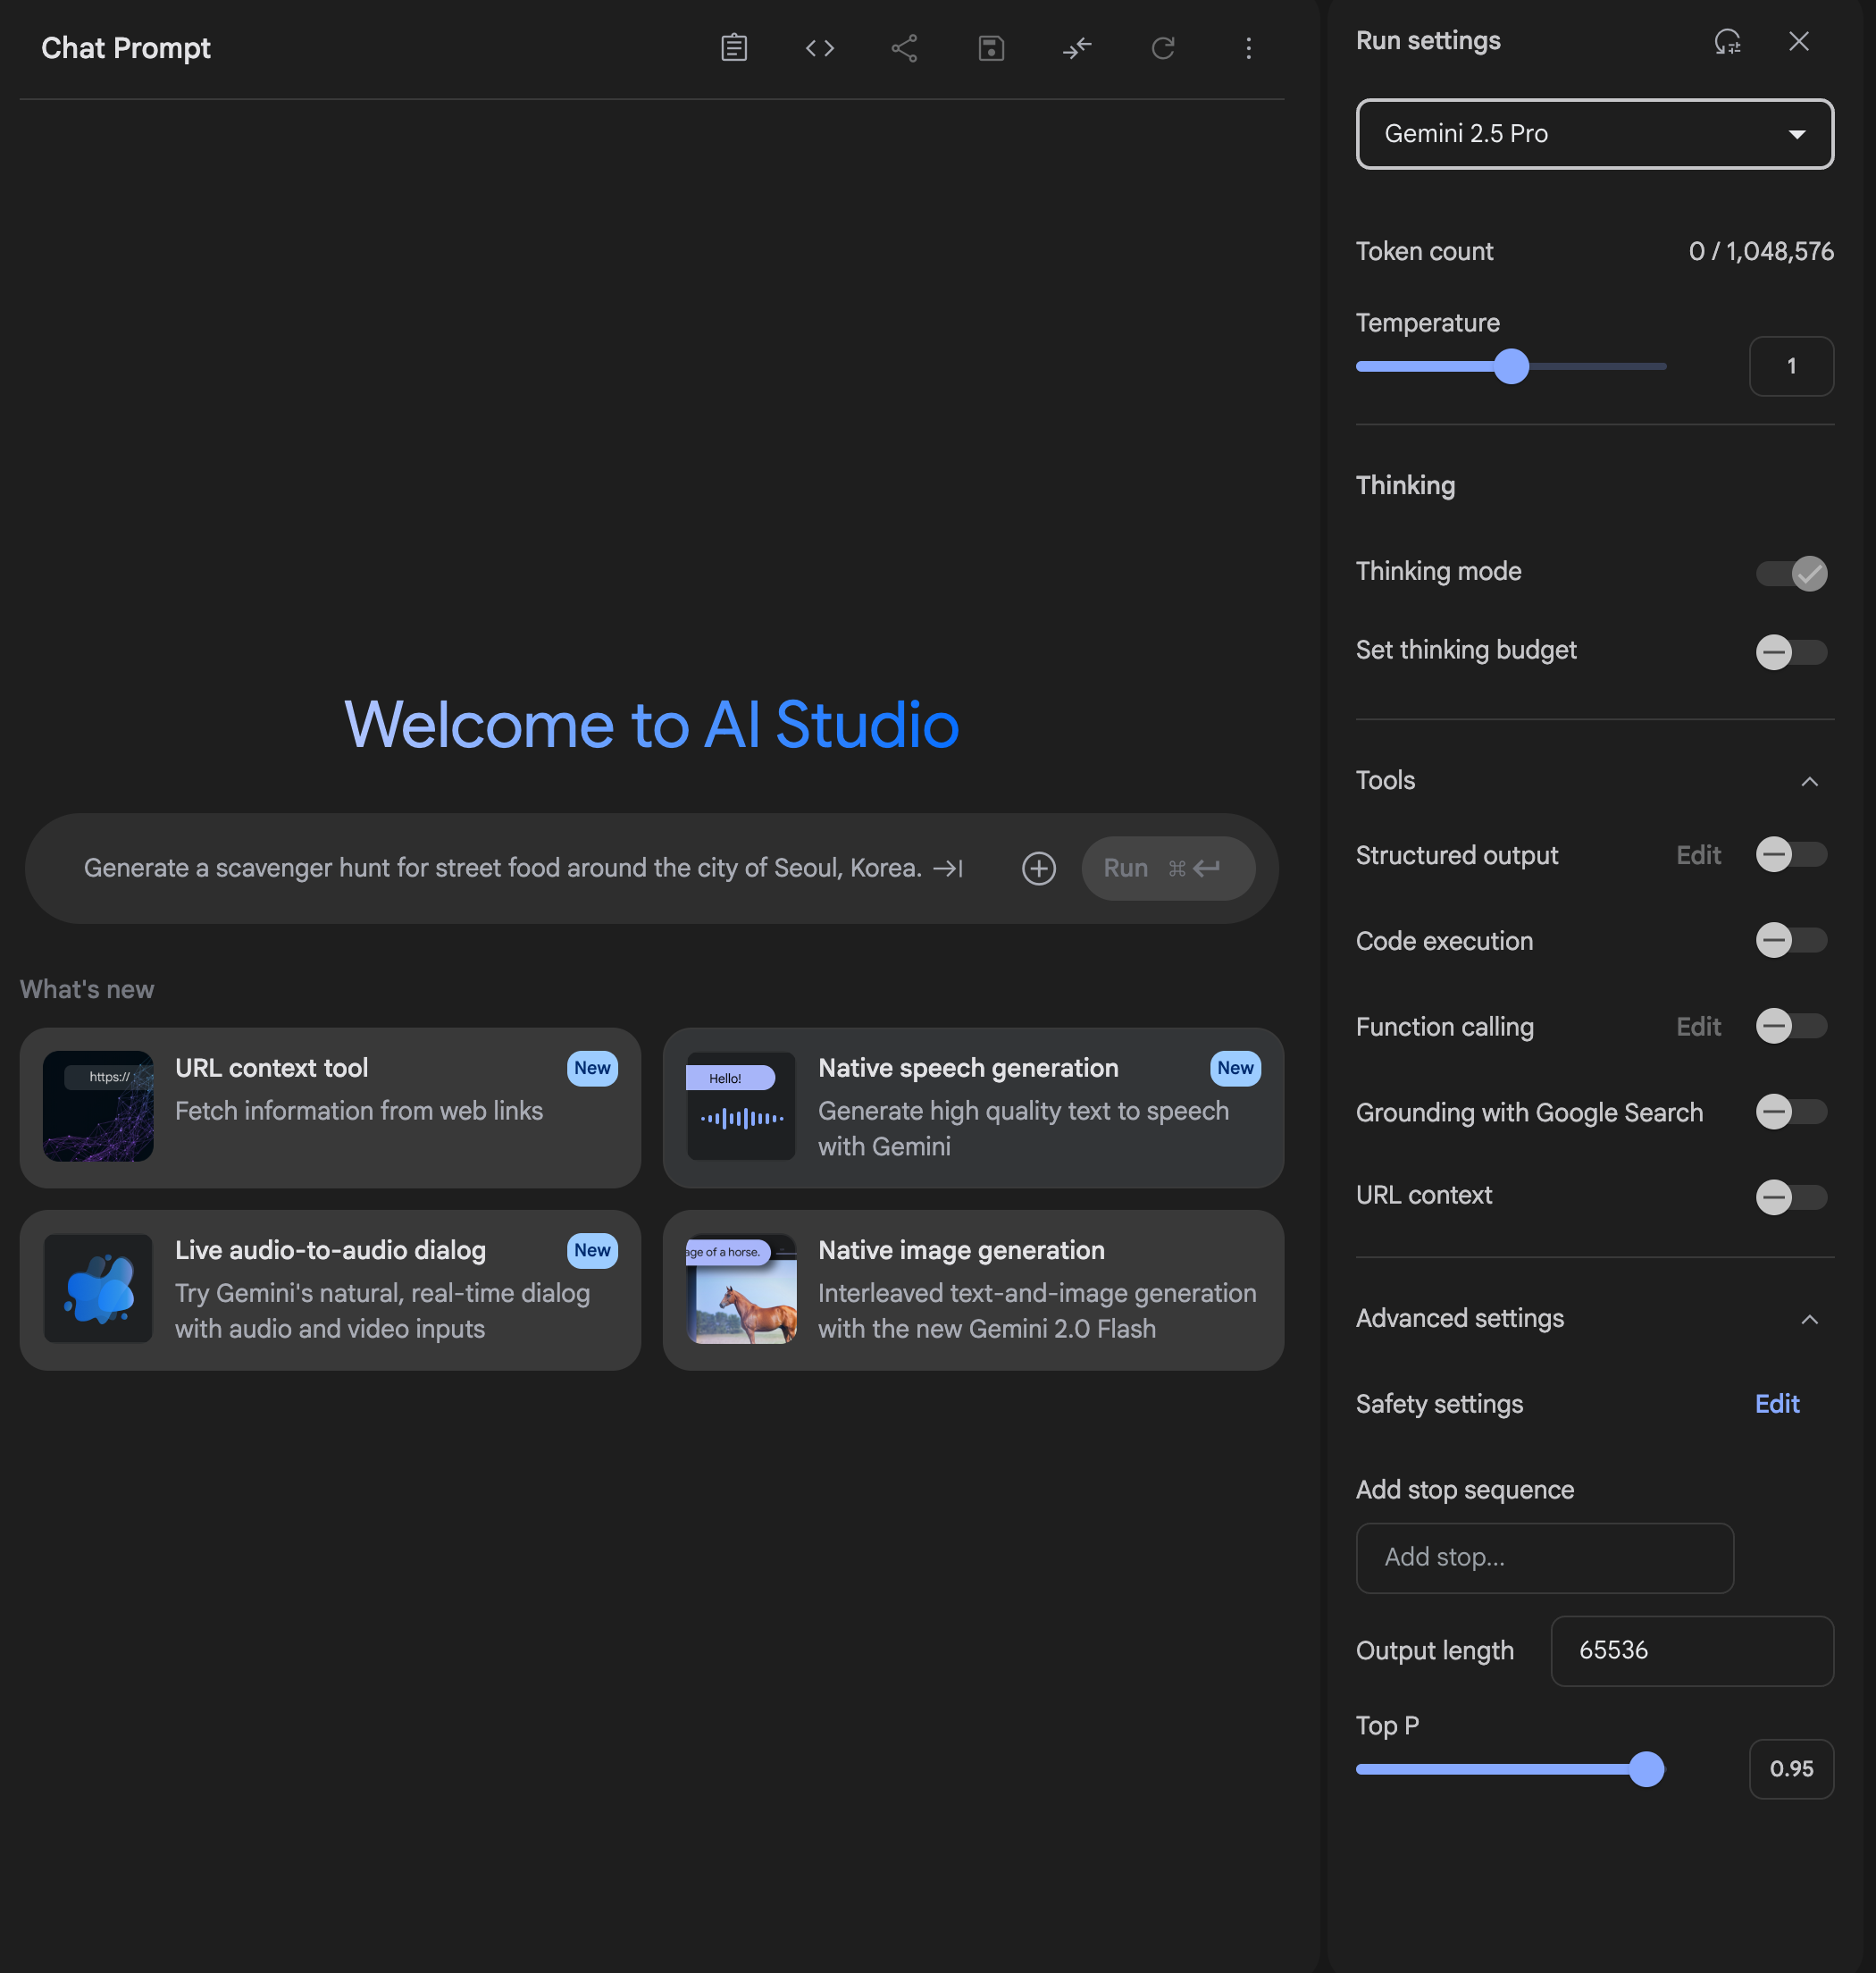Click the Run button

(1168, 868)
